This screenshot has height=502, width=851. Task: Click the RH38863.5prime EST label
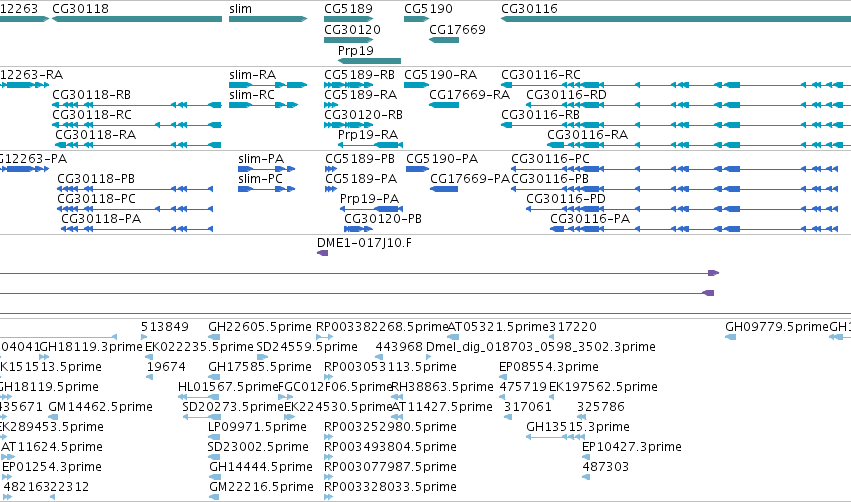pyautogui.click(x=442, y=386)
